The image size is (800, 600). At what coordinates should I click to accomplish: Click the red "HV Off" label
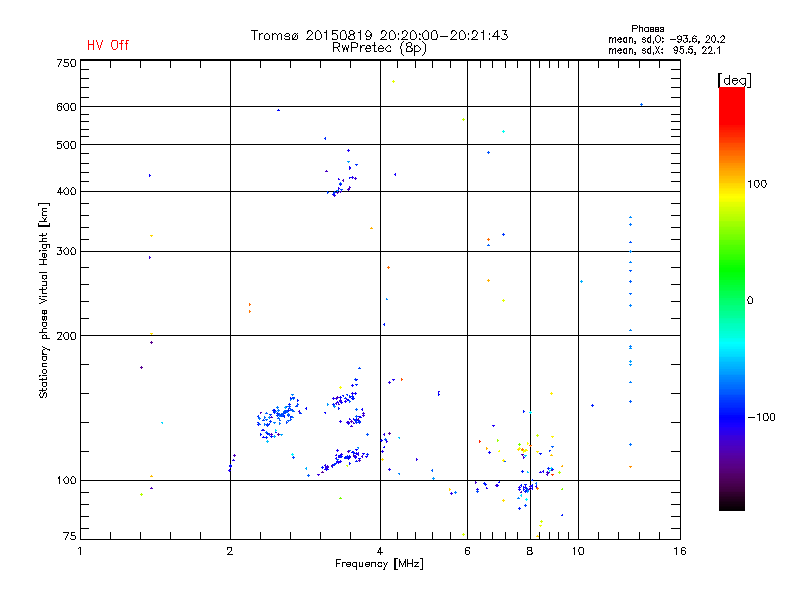point(108,45)
